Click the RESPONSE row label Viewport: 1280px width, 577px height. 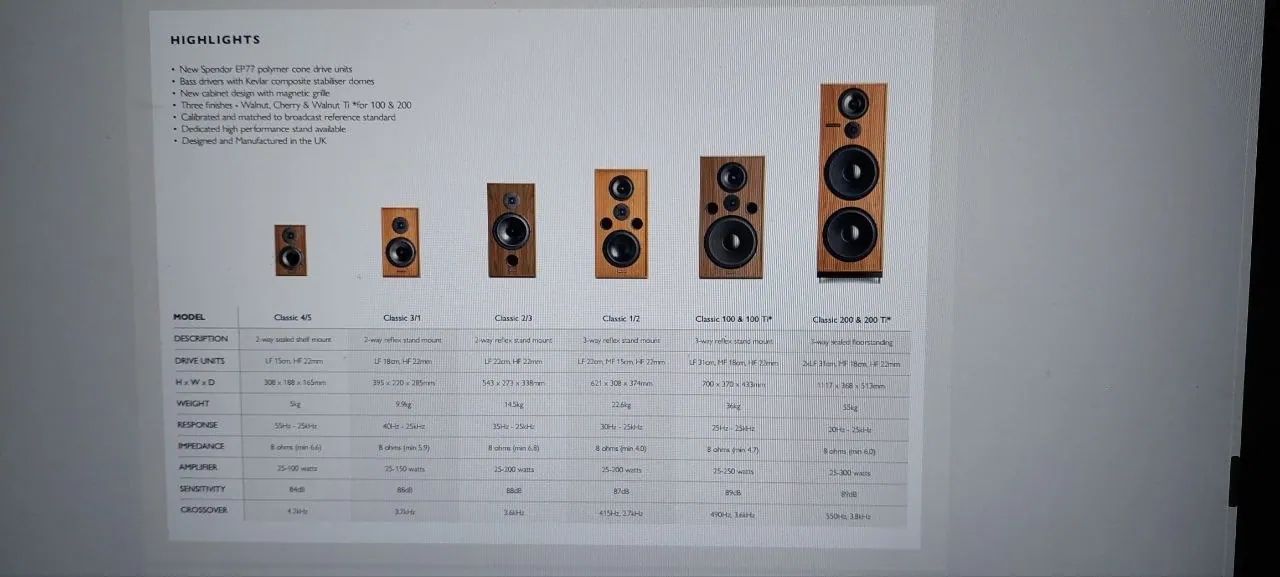coord(195,424)
